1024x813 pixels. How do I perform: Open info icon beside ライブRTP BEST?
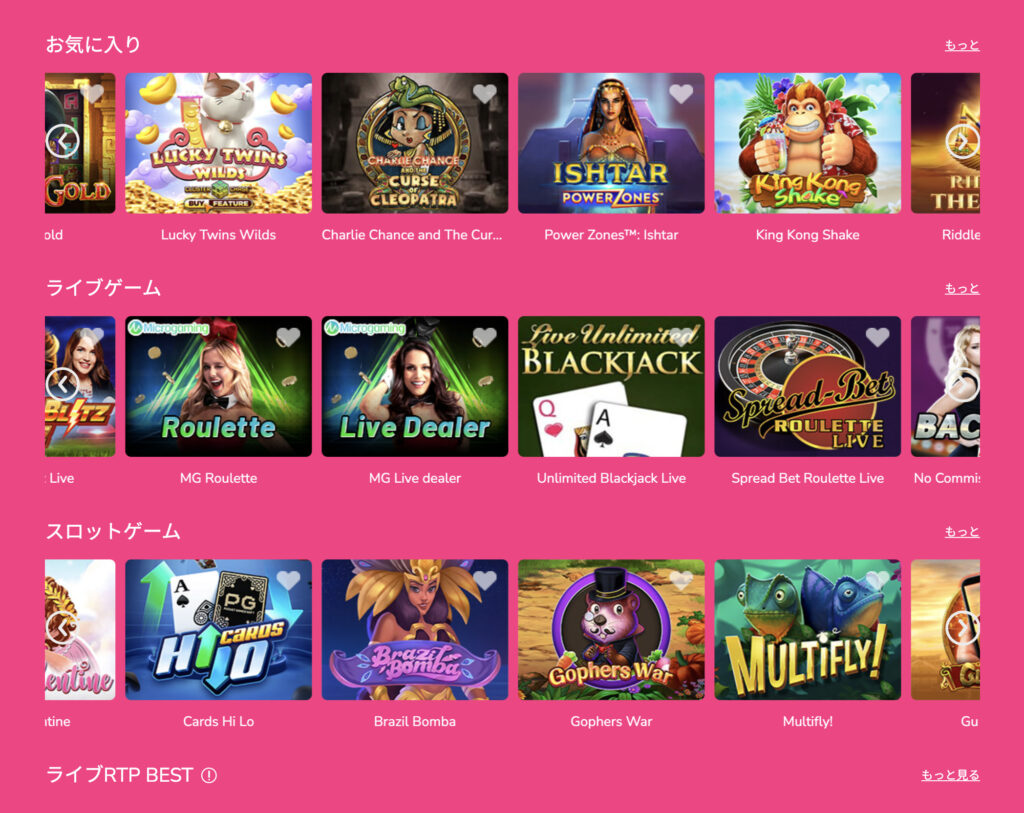pos(209,775)
